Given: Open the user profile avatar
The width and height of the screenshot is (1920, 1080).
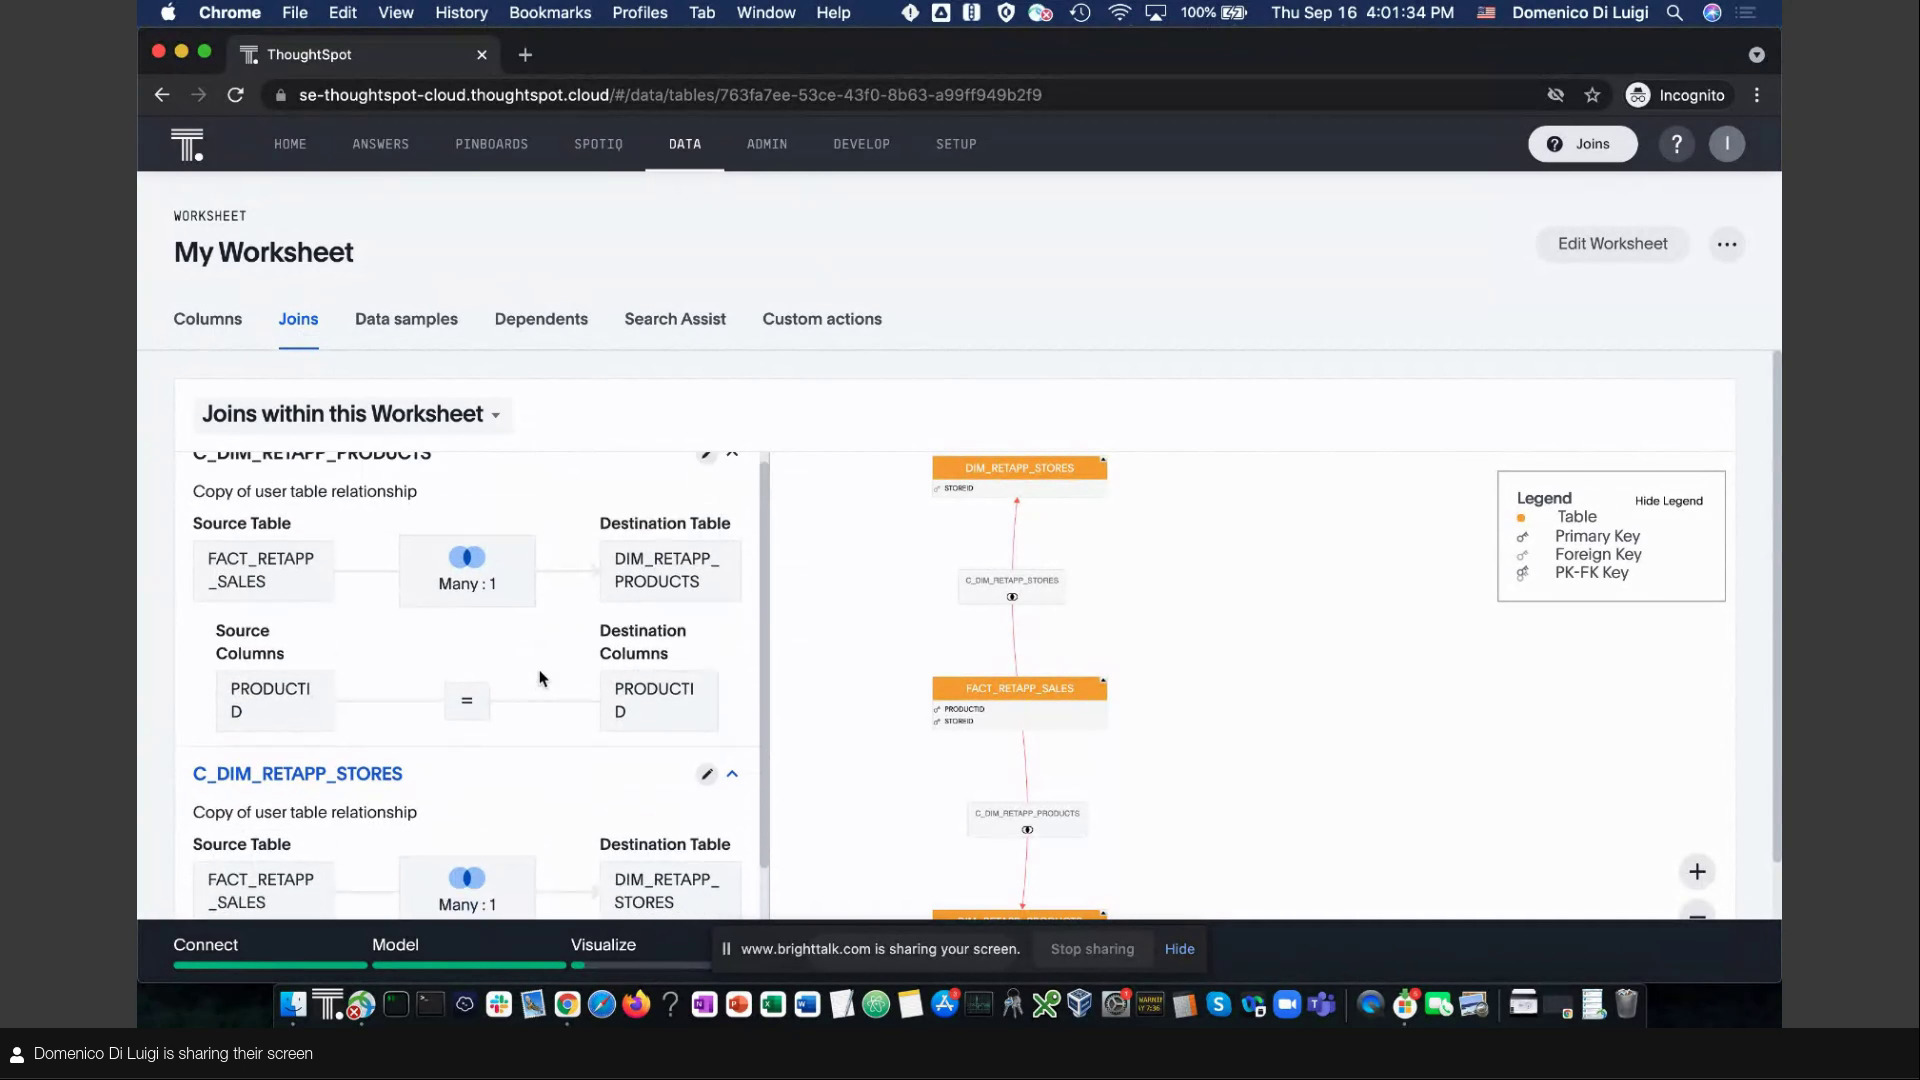Looking at the screenshot, I should point(1727,144).
